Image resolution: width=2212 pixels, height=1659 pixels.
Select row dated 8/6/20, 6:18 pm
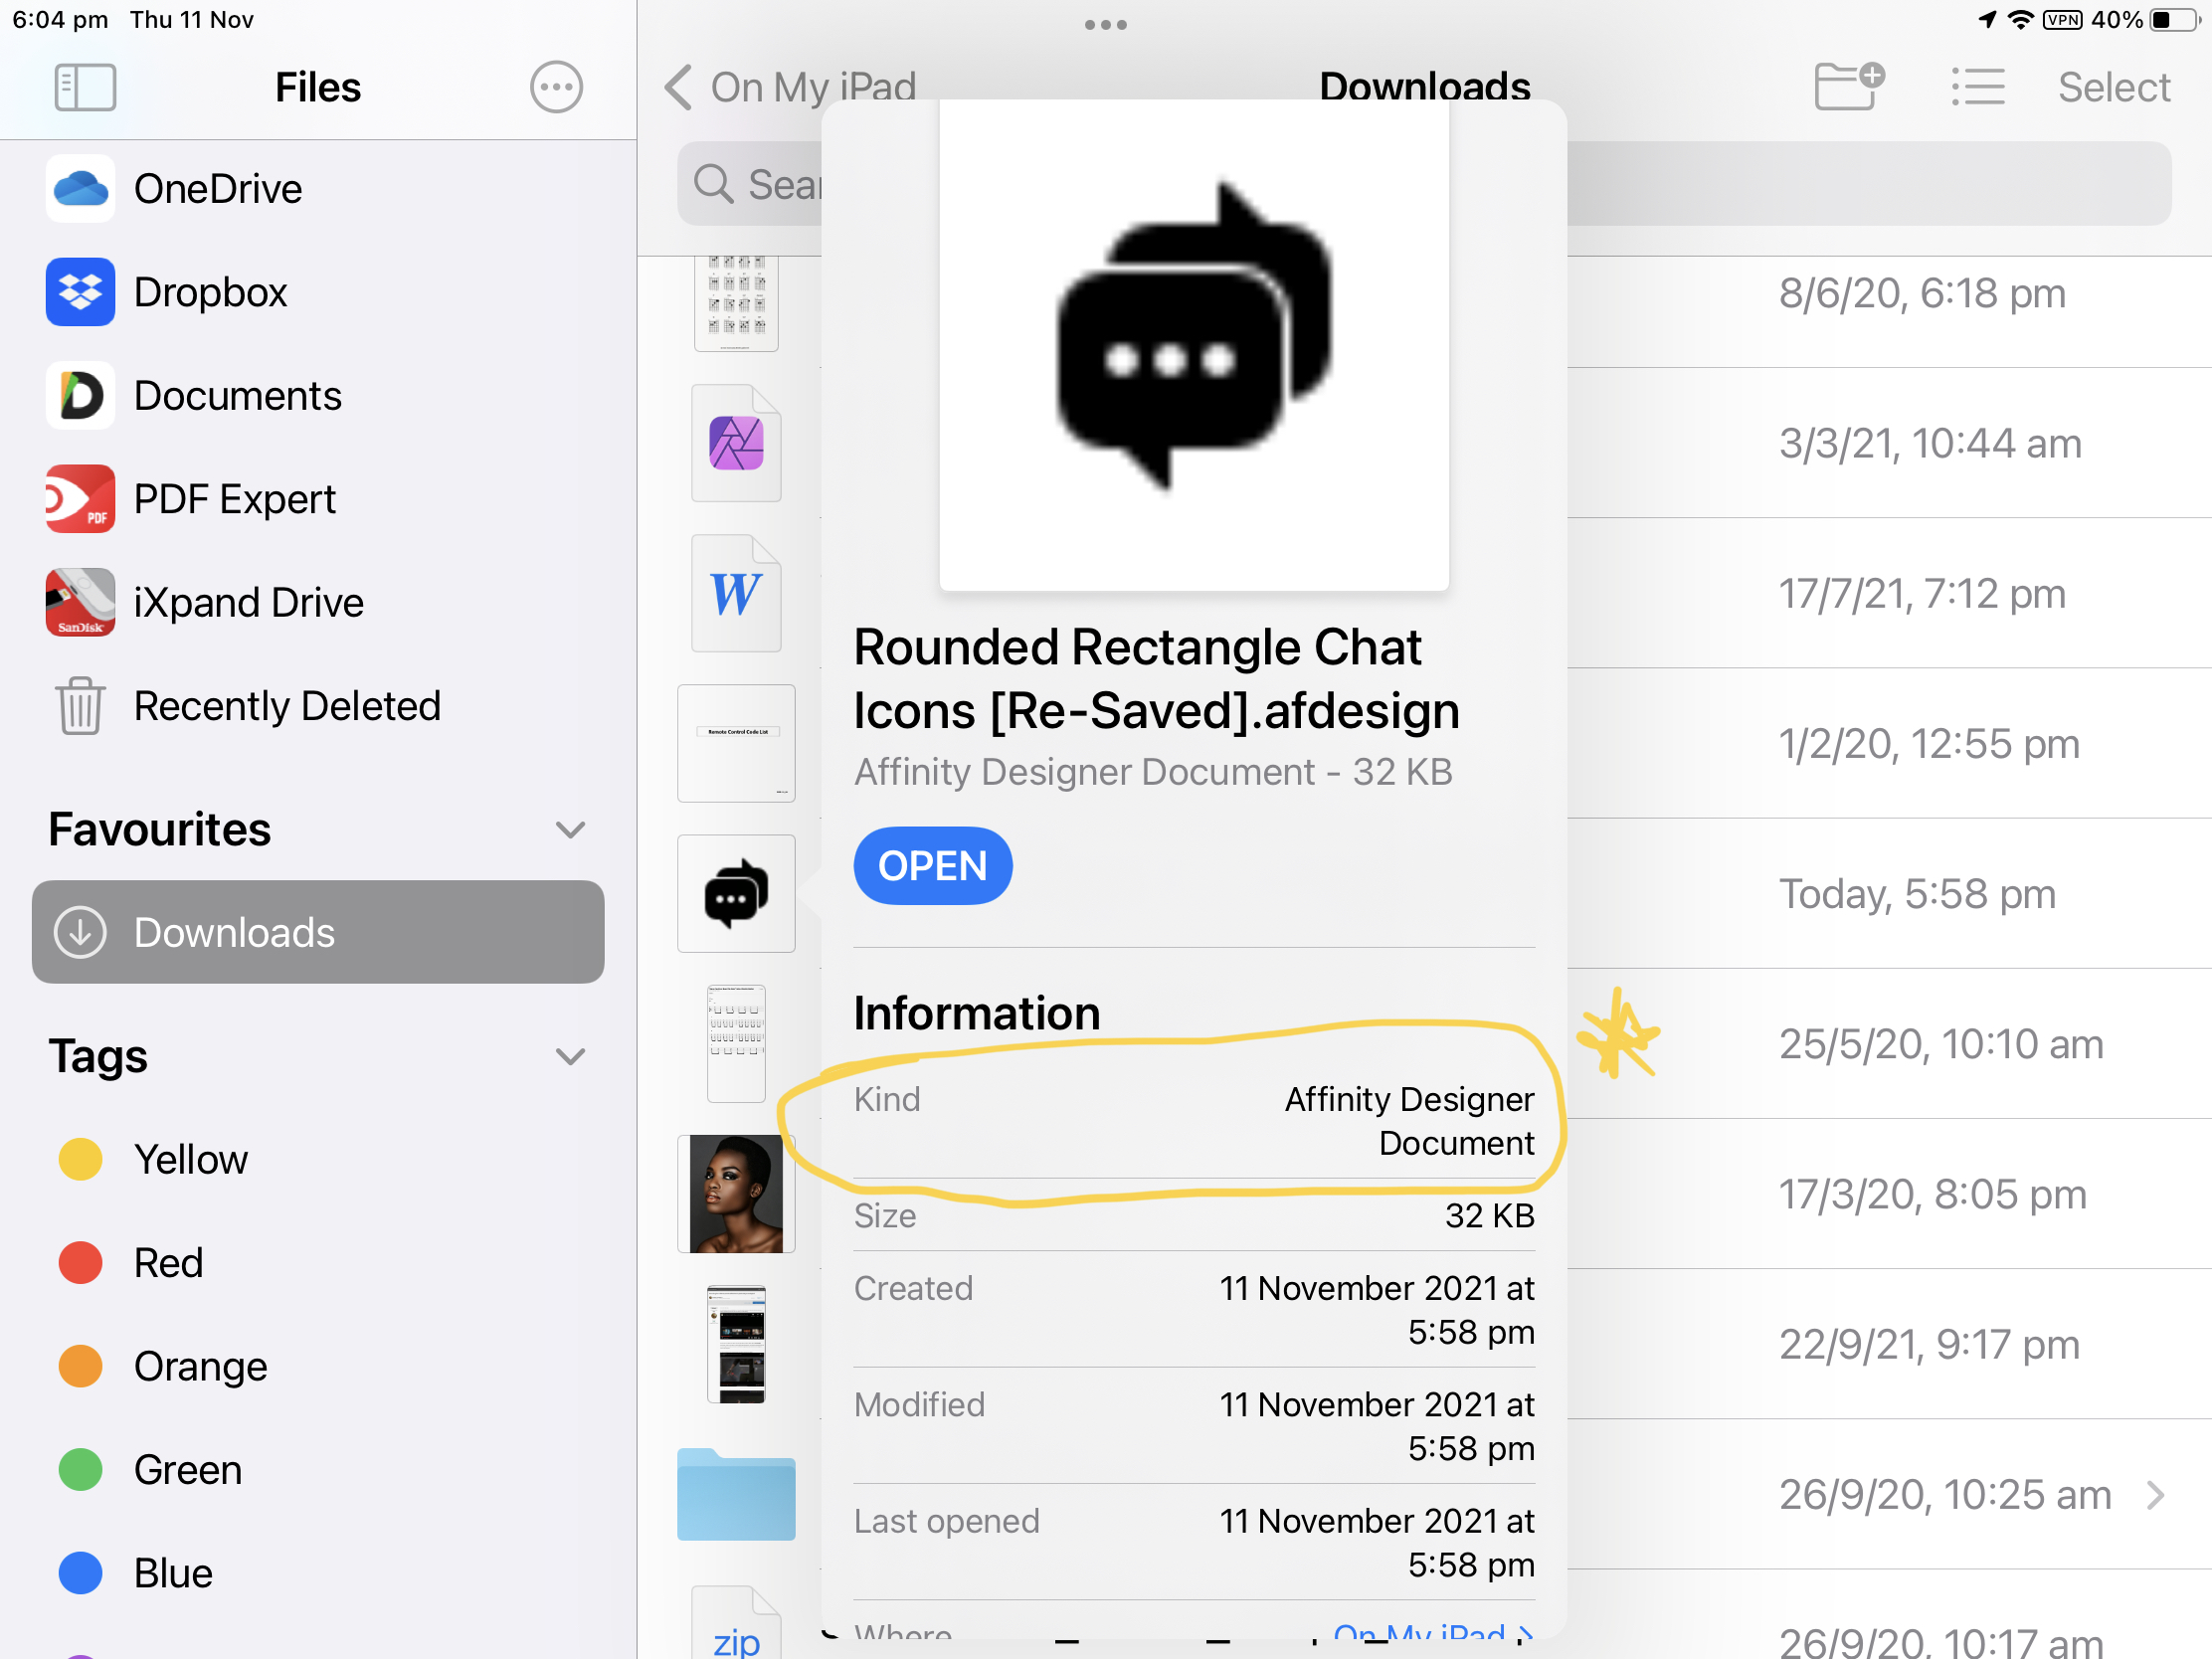click(x=1922, y=293)
